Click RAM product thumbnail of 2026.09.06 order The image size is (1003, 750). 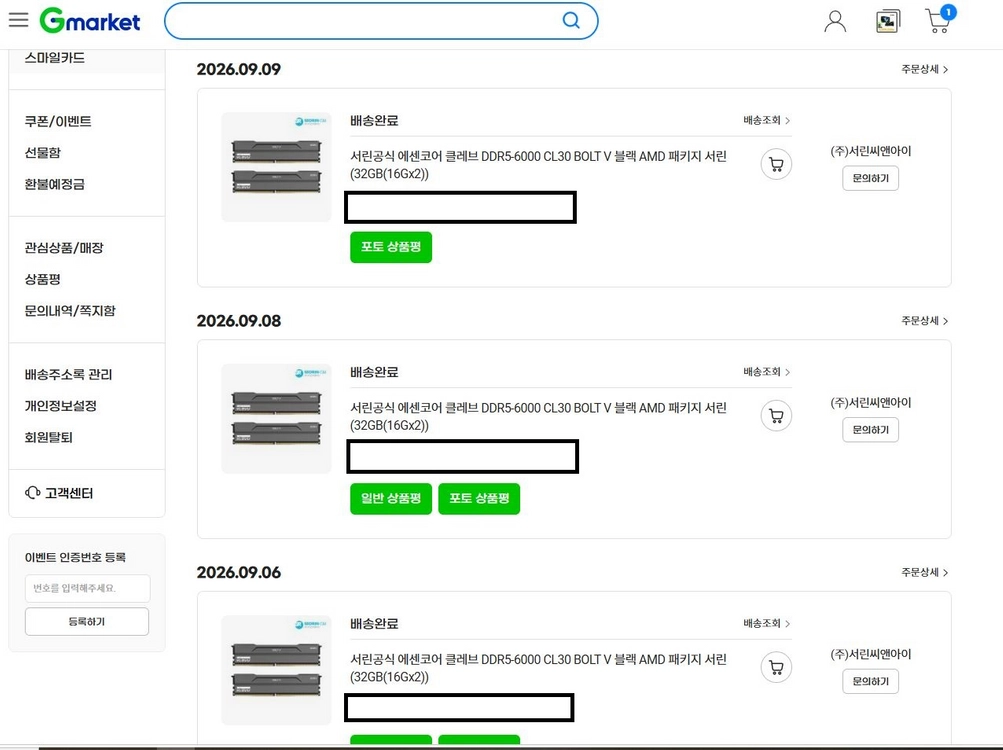tap(276, 670)
